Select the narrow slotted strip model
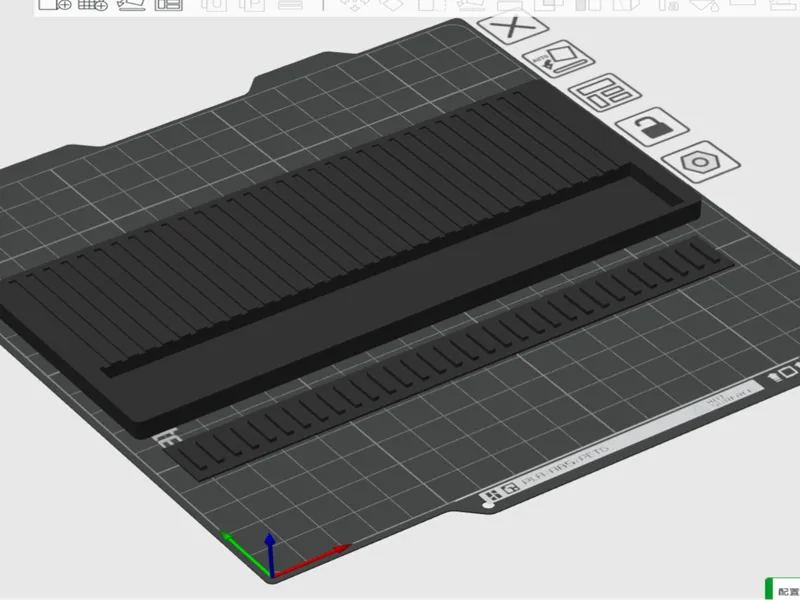 [x=449, y=360]
